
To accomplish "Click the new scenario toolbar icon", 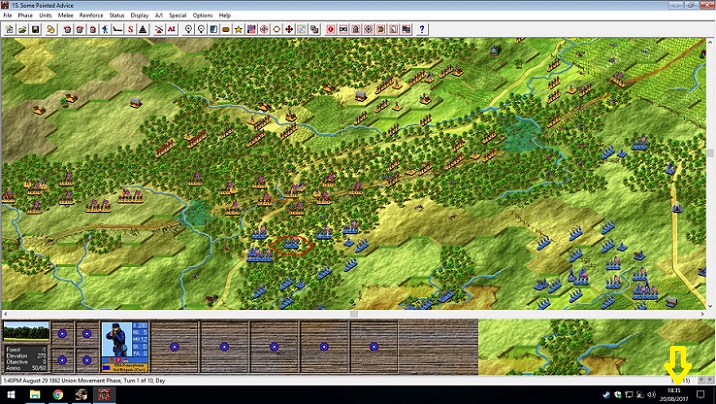I will 10,30.
